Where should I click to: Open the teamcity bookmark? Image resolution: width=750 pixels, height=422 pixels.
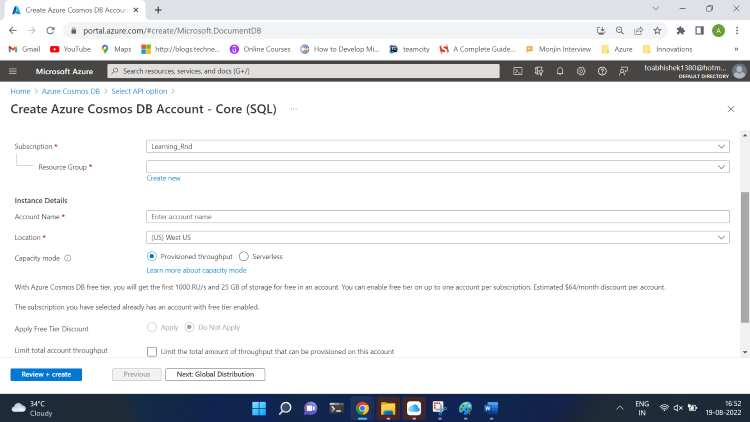coord(409,49)
